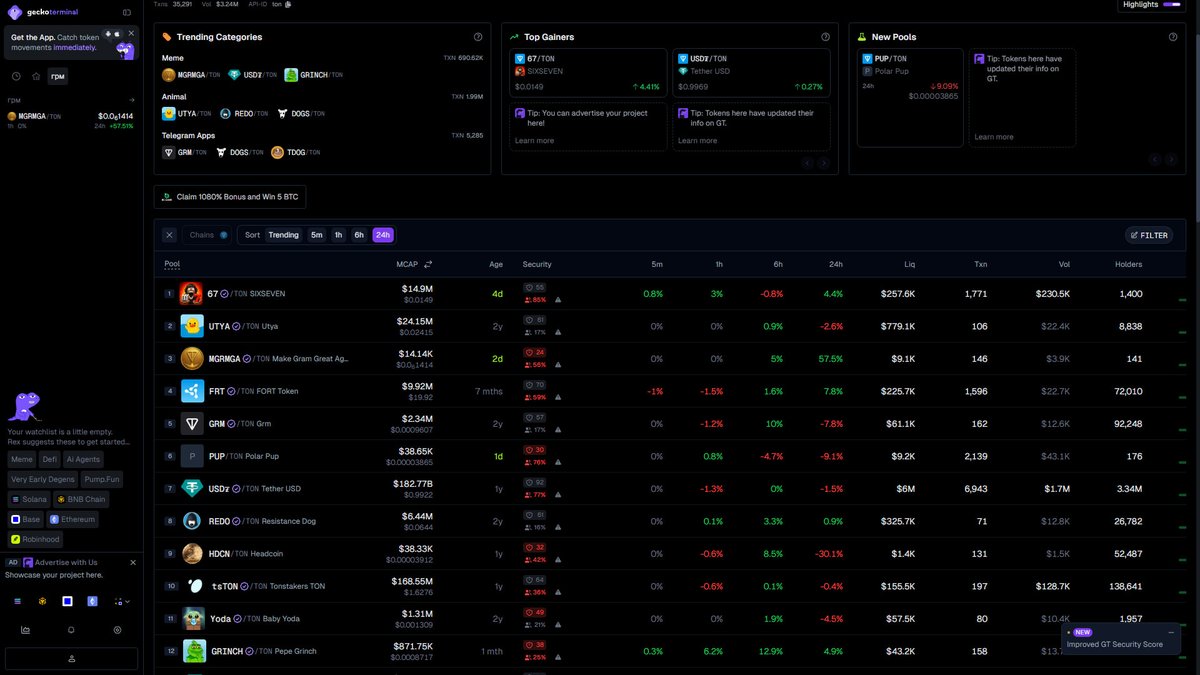Go to previous New Pools page
The image size is (1200, 675).
tap(1155, 159)
